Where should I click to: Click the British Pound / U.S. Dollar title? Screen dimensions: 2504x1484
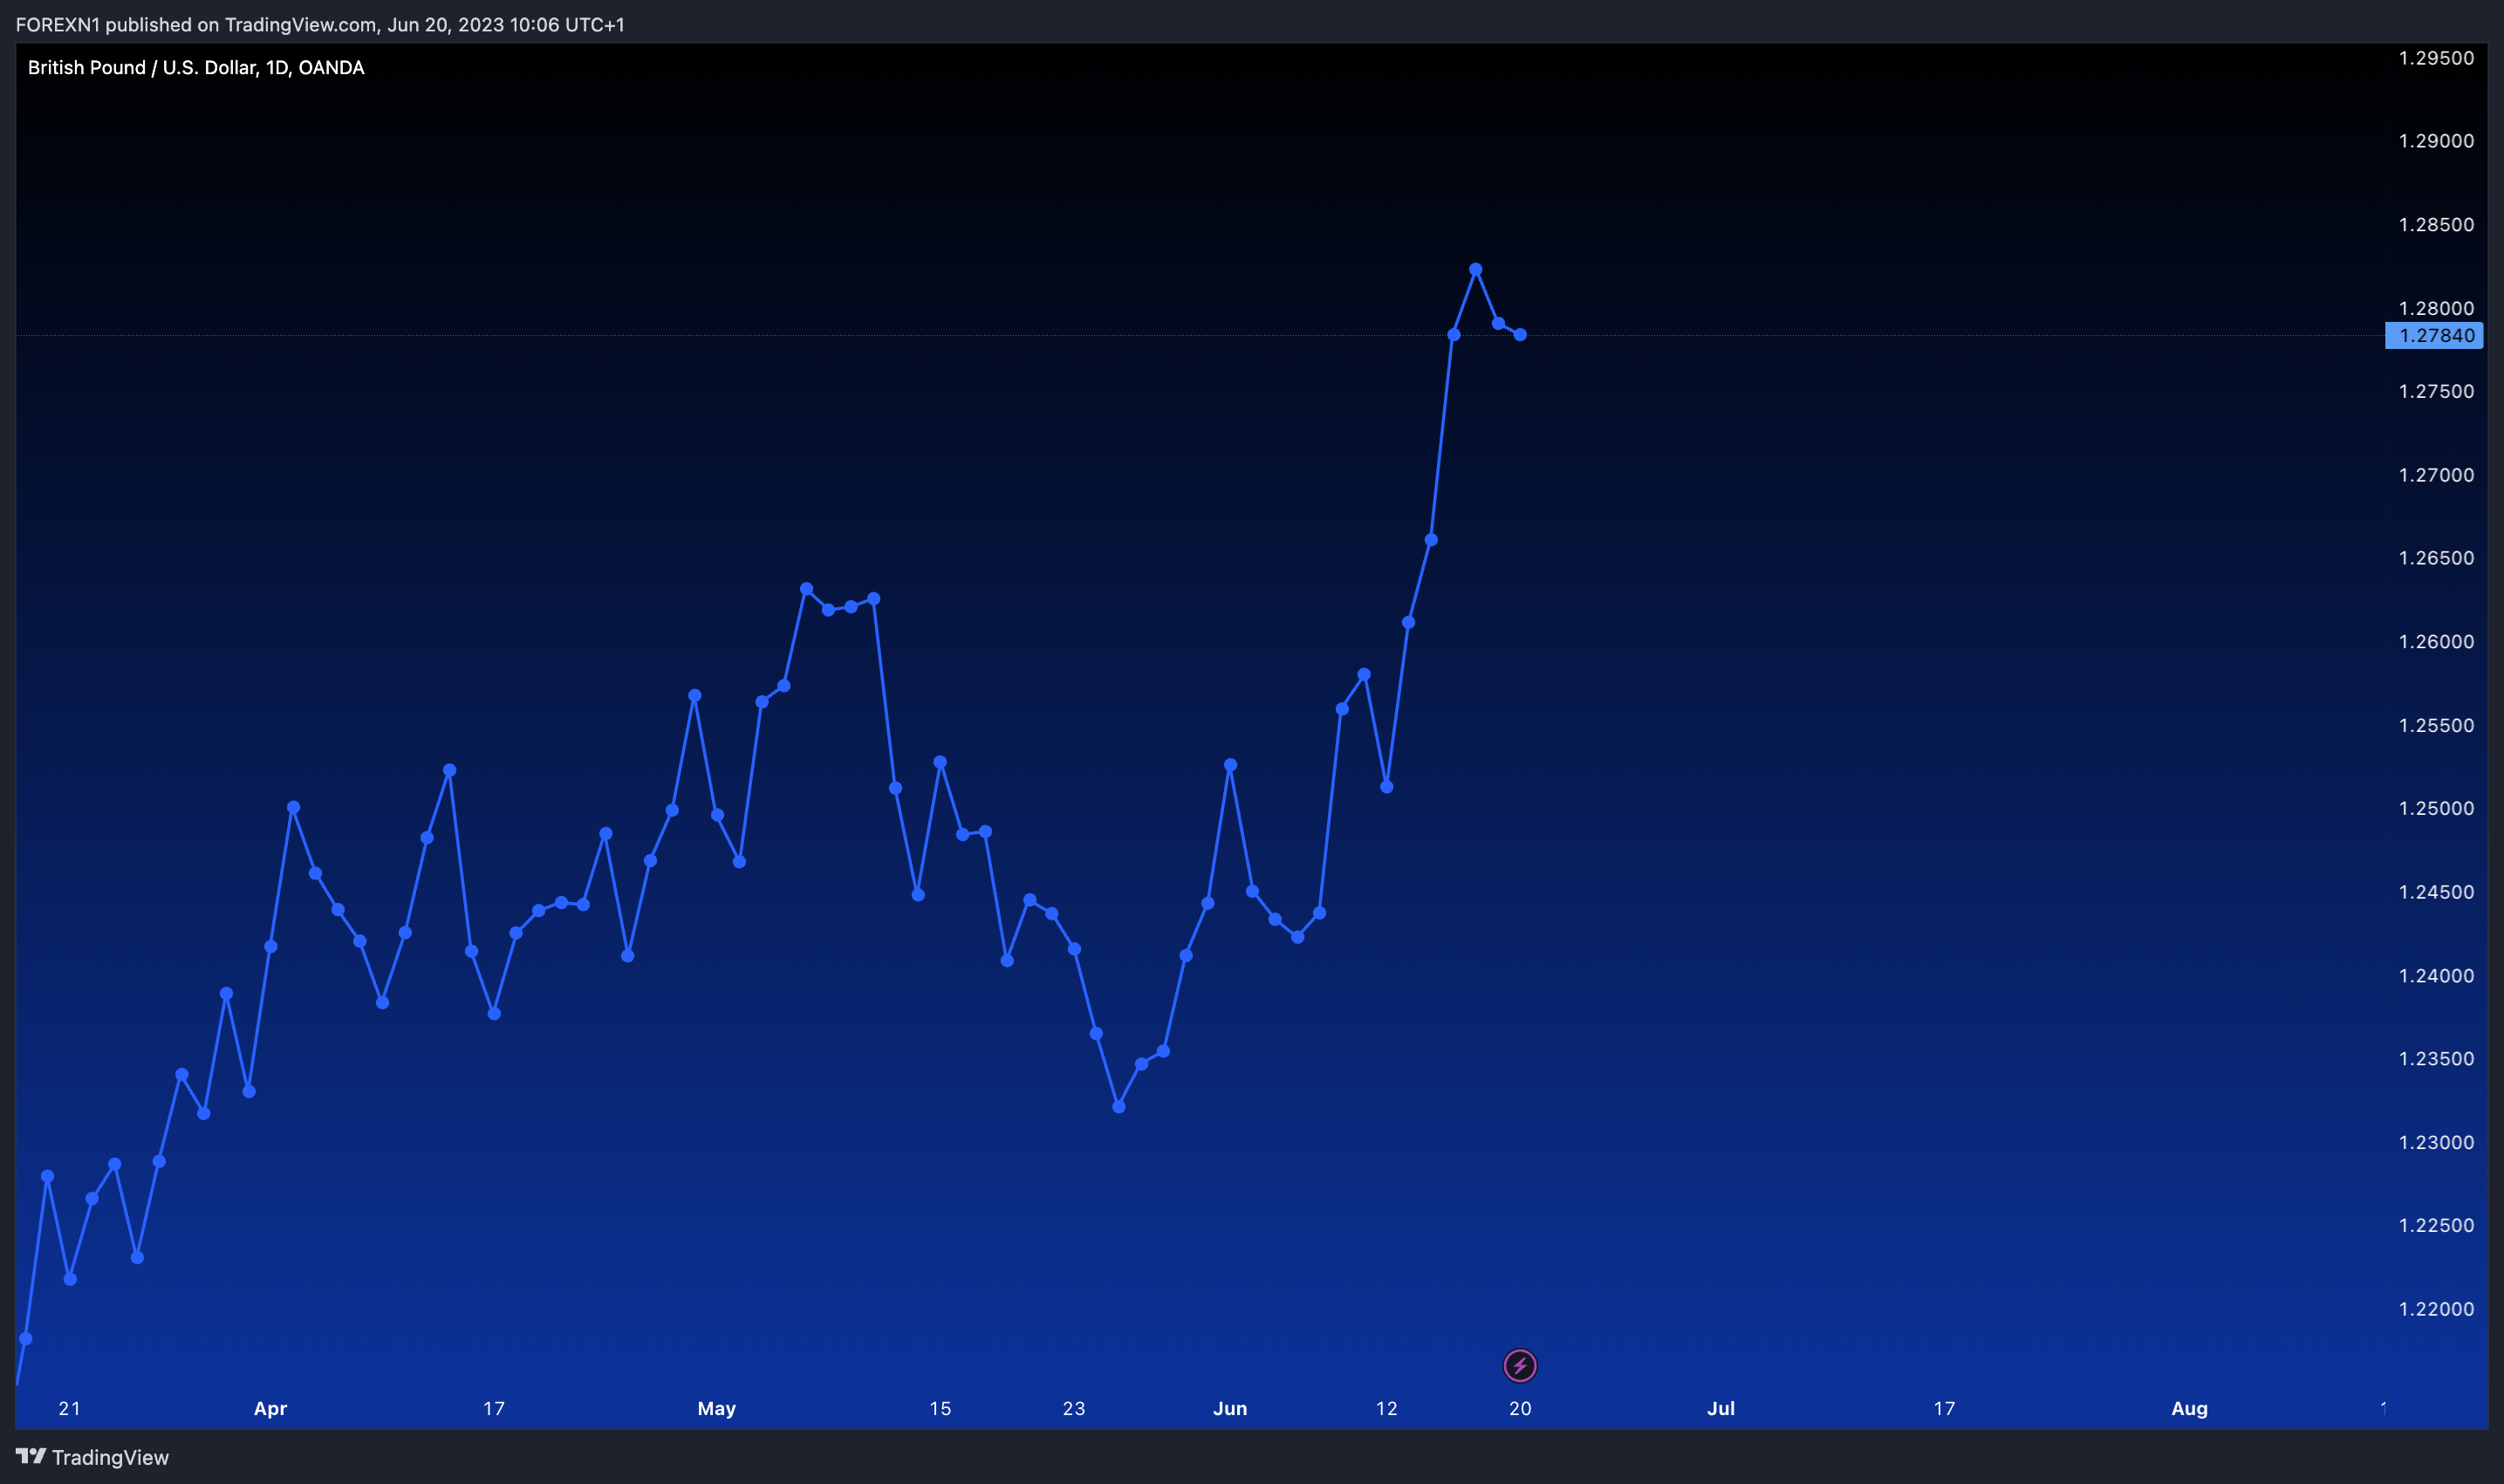pyautogui.click(x=196, y=67)
